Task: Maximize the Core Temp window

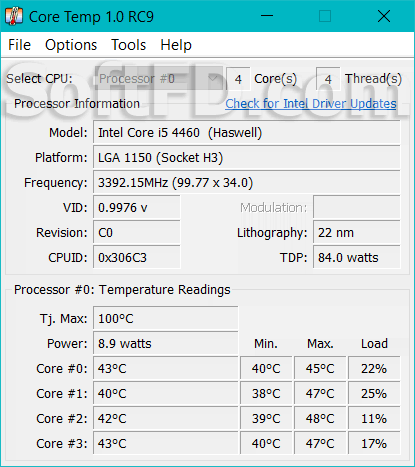Action: [x=325, y=16]
